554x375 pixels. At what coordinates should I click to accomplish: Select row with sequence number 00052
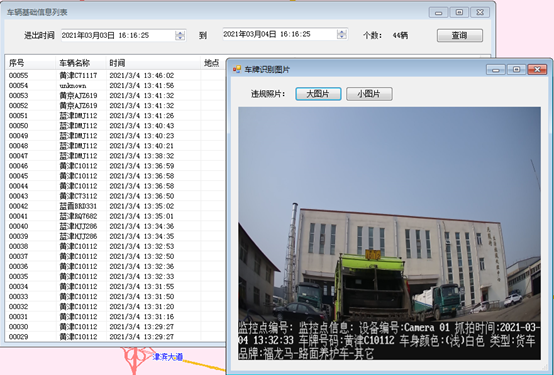coord(116,105)
